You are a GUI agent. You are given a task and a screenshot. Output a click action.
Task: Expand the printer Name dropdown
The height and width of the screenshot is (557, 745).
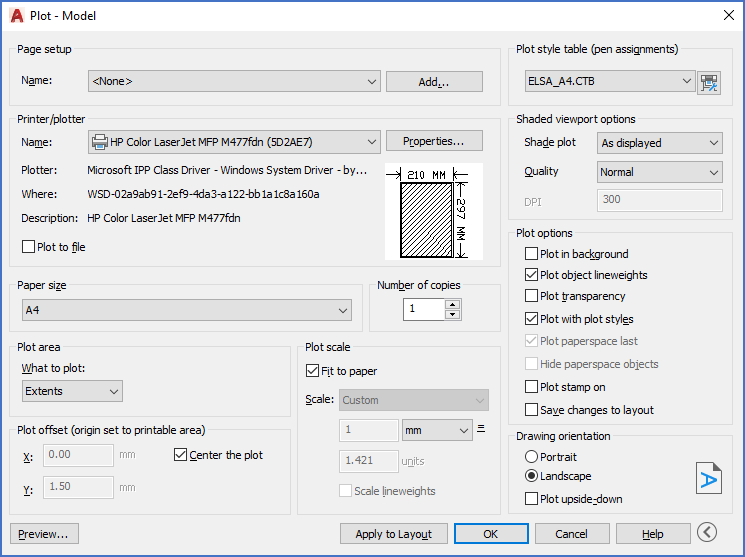pos(234,142)
